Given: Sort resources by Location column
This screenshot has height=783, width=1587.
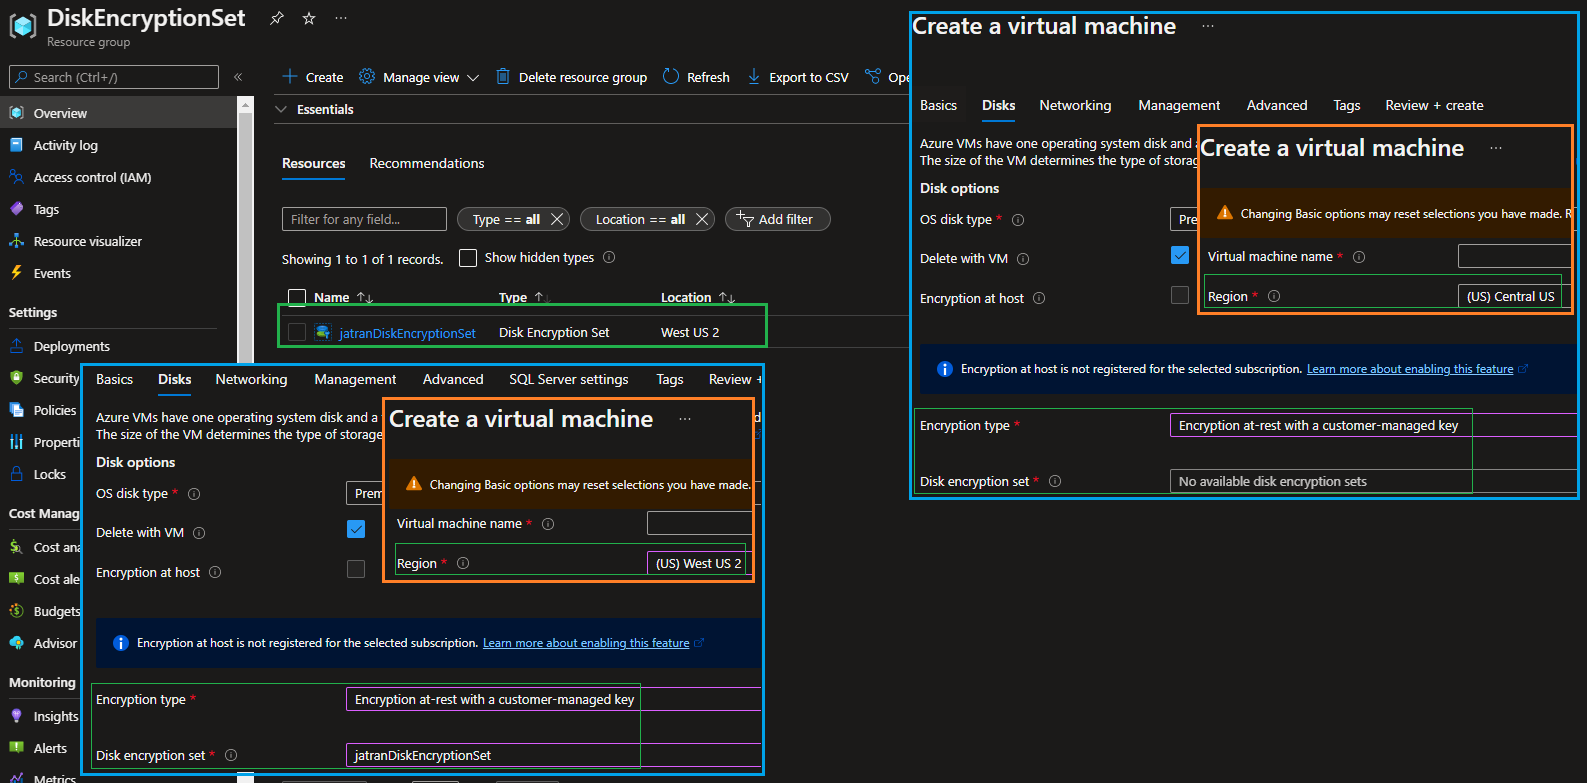Looking at the screenshot, I should 698,297.
